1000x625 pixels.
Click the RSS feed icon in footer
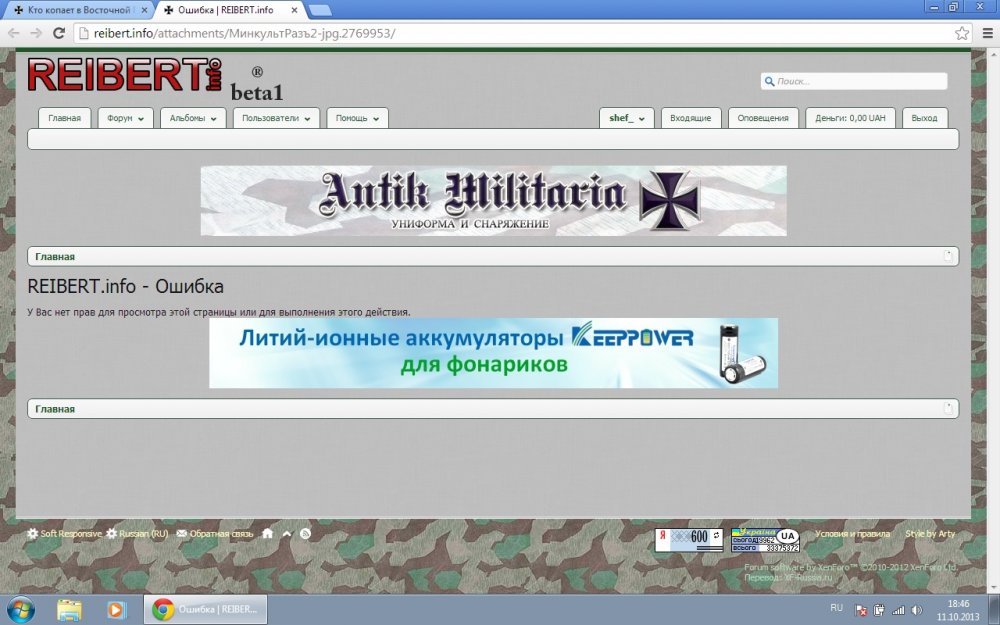coord(305,534)
